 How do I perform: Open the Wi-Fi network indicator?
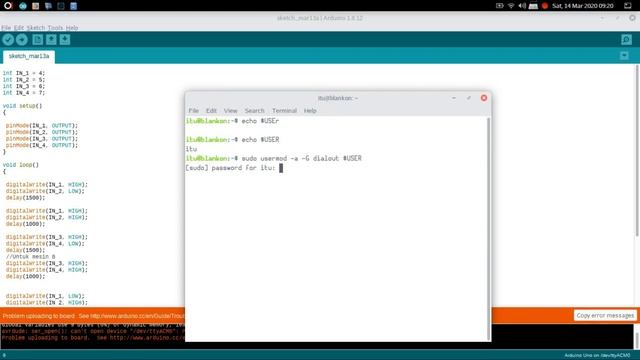(511, 6)
